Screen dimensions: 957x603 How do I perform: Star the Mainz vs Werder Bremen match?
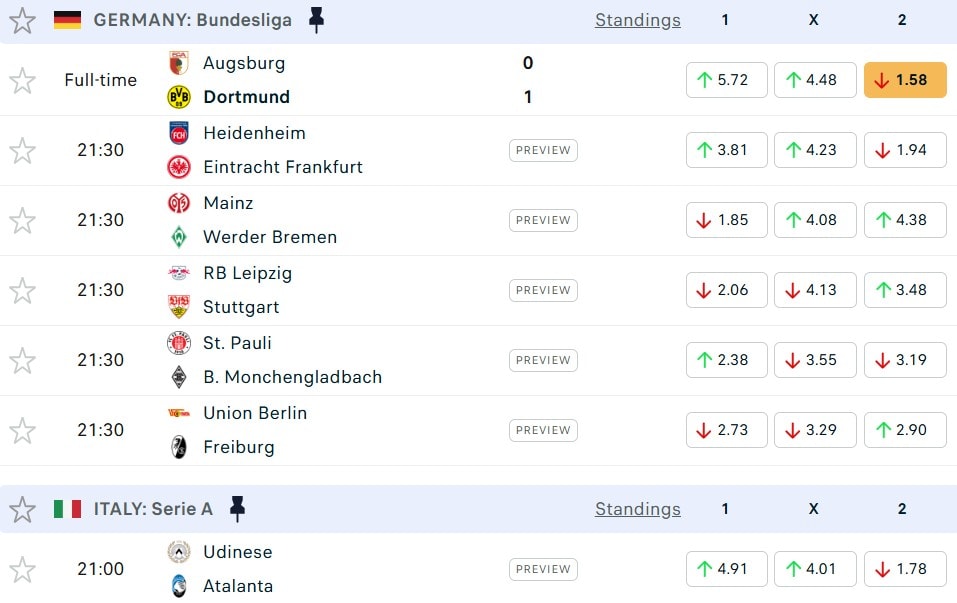click(x=22, y=220)
